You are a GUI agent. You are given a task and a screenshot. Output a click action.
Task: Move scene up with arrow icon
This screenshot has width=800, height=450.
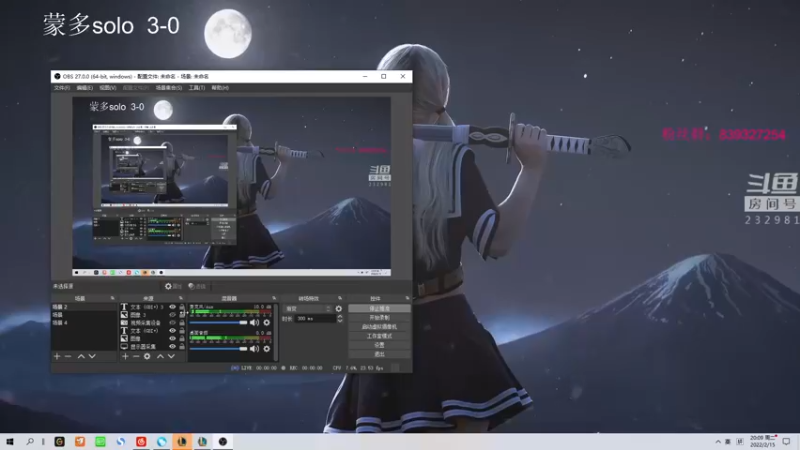(x=81, y=356)
